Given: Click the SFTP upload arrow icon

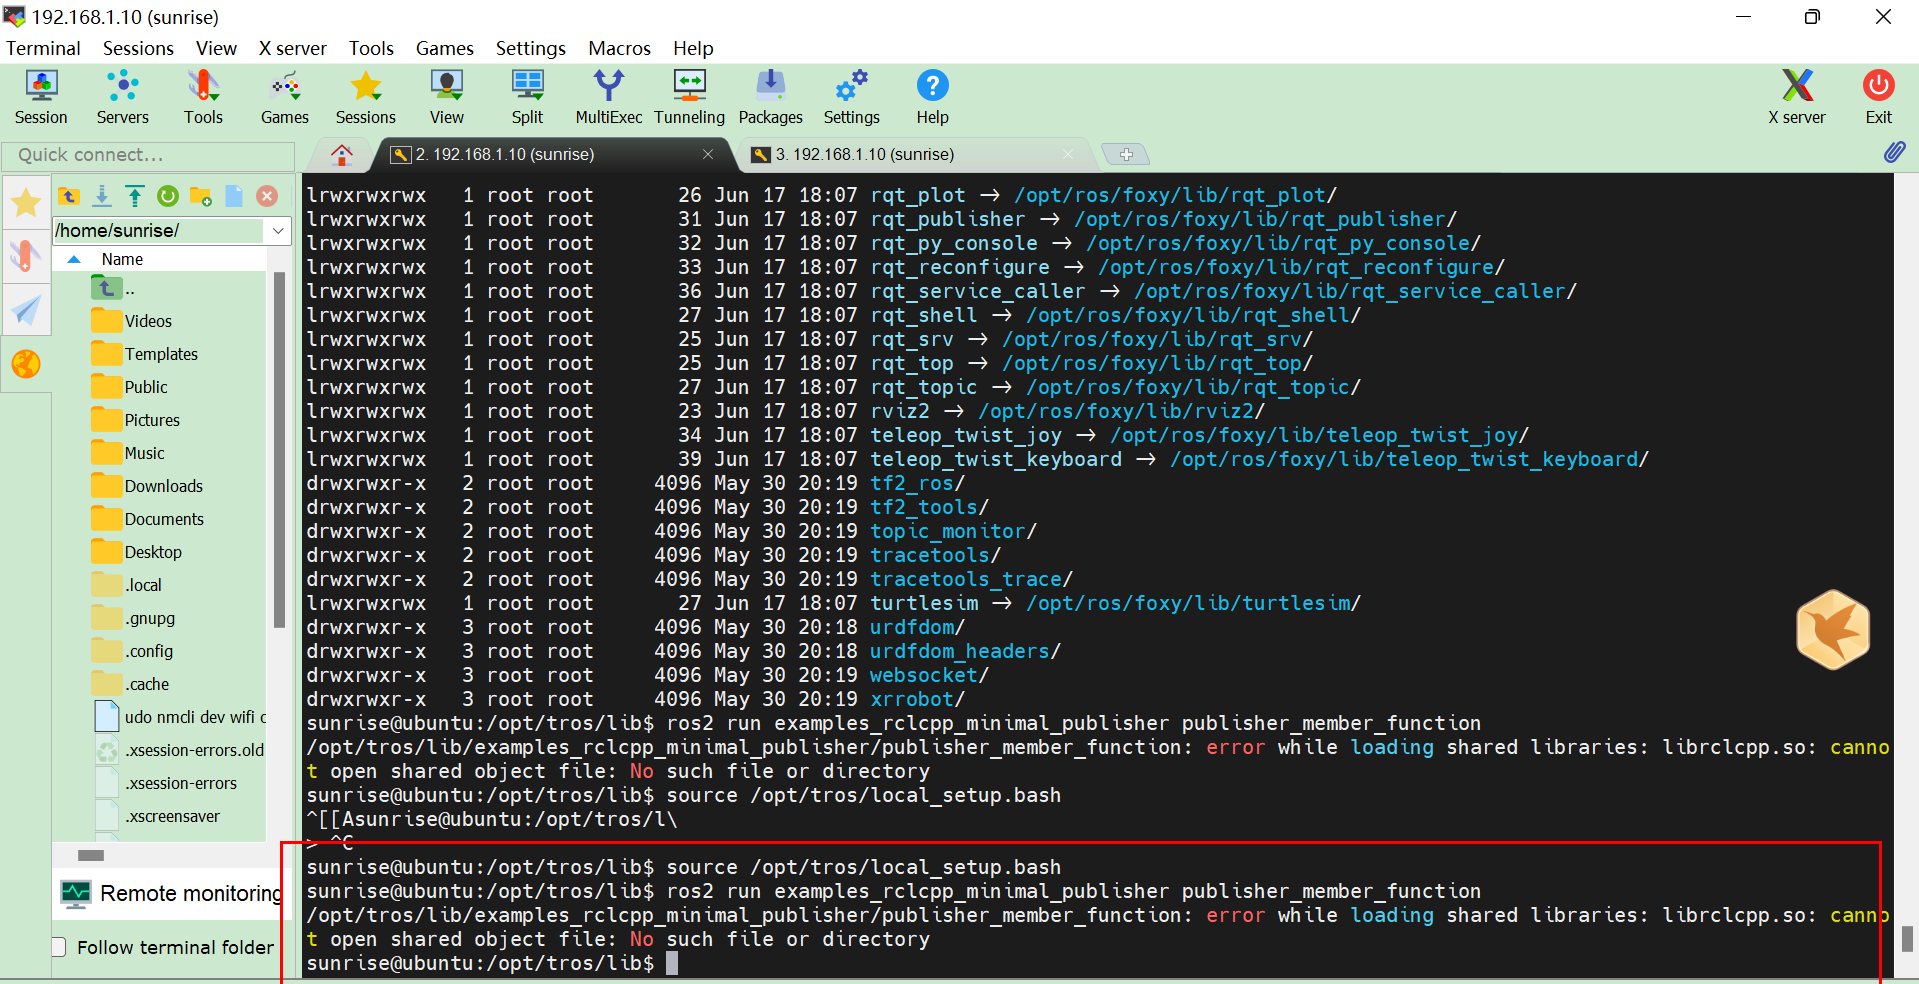Looking at the screenshot, I should [x=135, y=196].
